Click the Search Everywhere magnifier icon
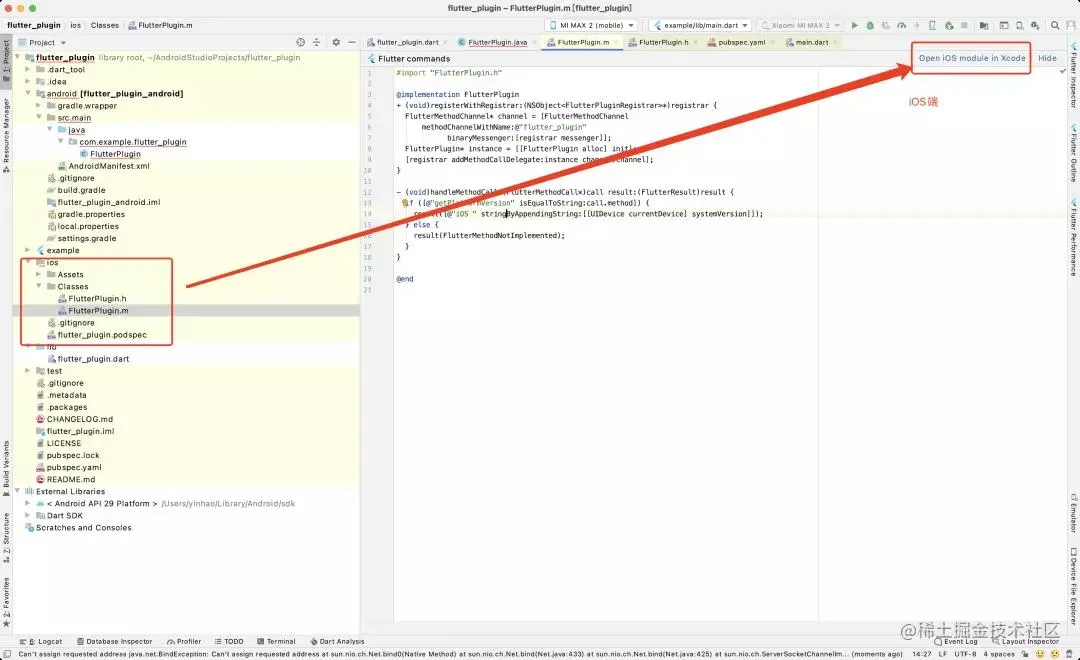The width and height of the screenshot is (1080, 660). (x=1055, y=25)
